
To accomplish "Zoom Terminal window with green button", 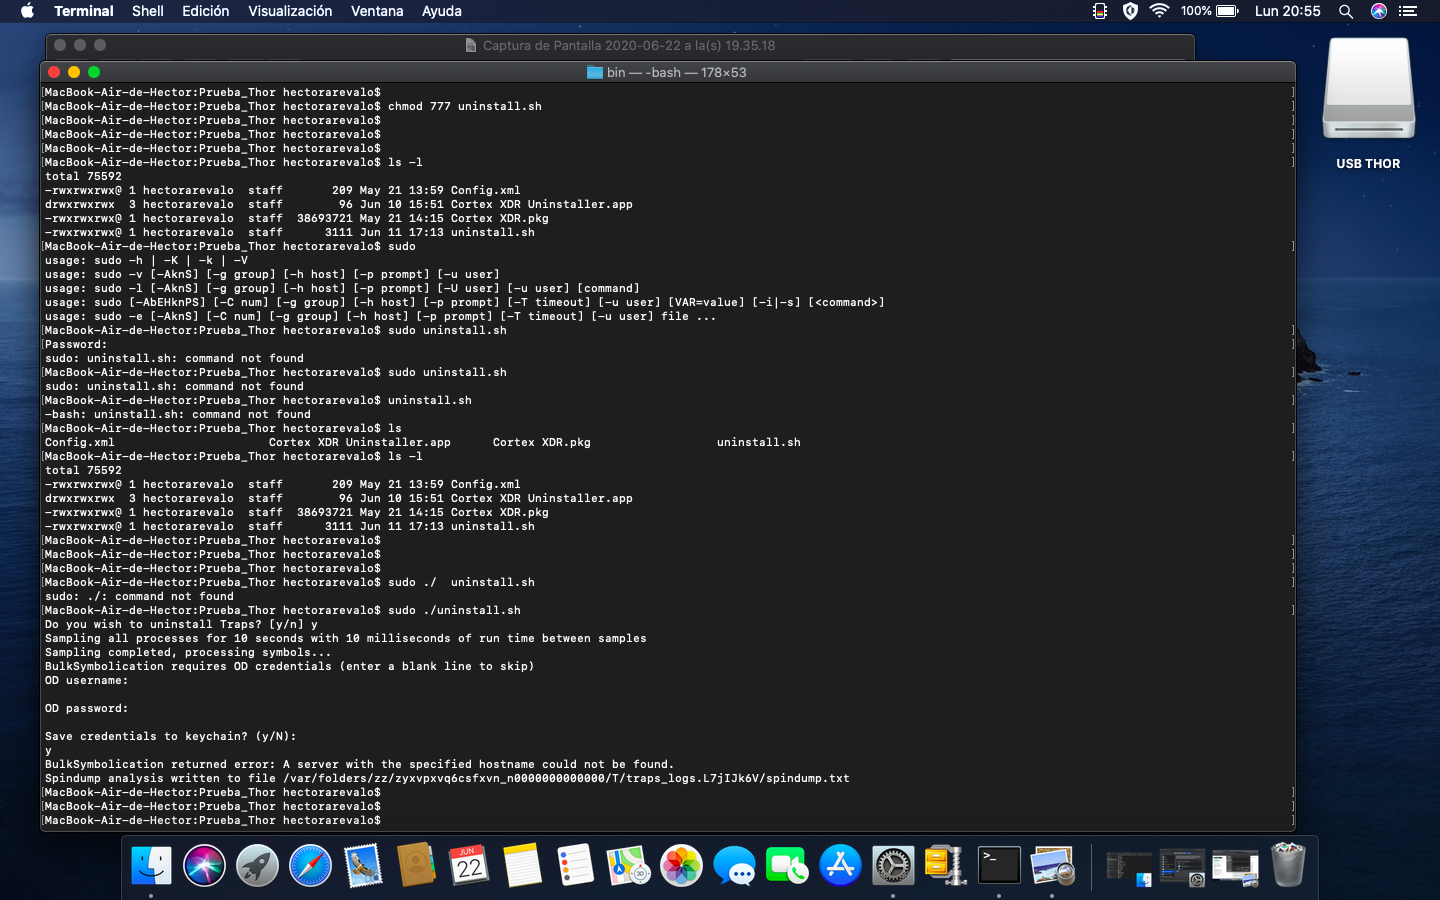I will pyautogui.click(x=94, y=72).
